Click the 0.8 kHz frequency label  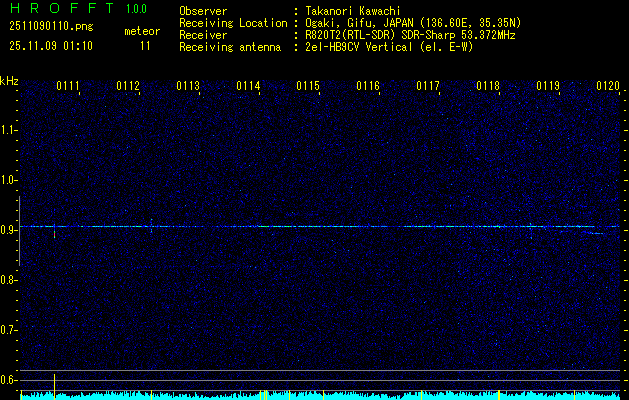pyautogui.click(x=8, y=280)
